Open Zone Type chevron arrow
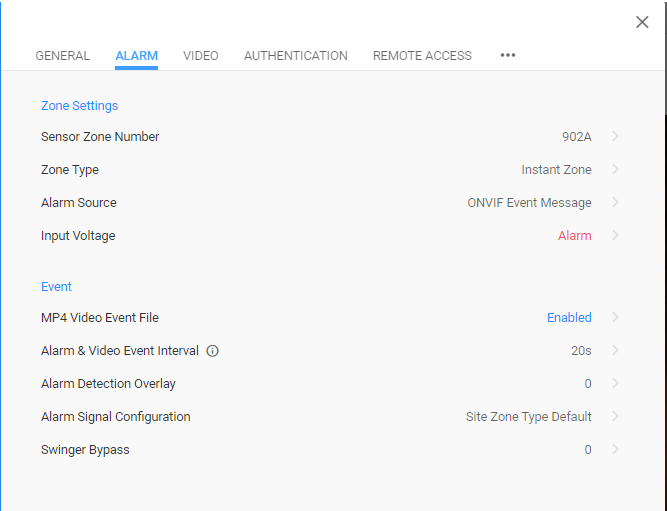Viewport: 667px width, 511px height. (x=615, y=169)
